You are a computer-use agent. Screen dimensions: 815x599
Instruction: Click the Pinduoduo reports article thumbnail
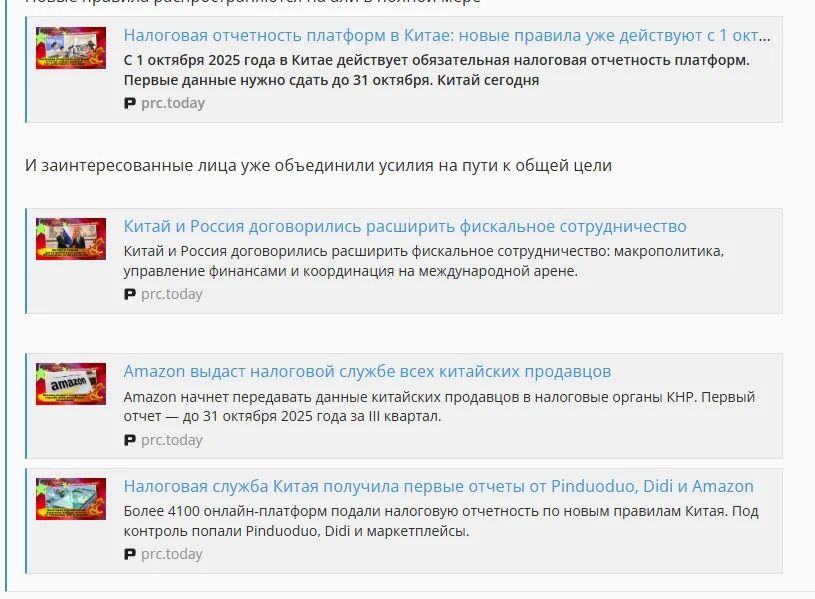pyautogui.click(x=71, y=499)
